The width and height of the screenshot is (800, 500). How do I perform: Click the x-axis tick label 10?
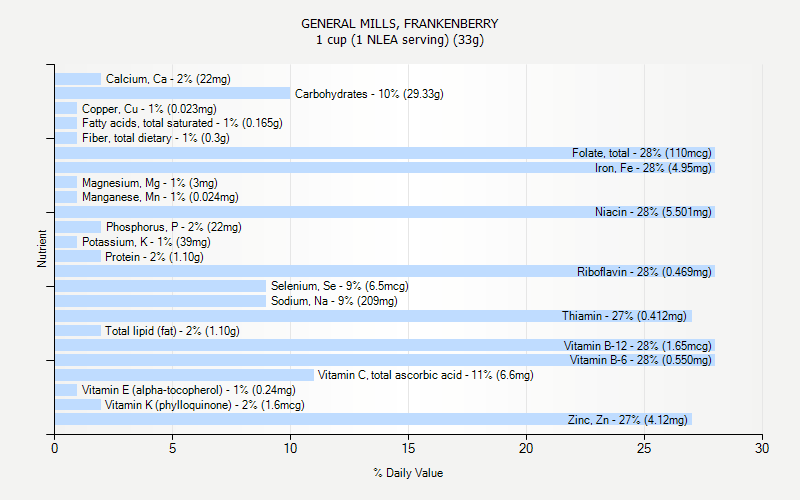click(x=290, y=448)
